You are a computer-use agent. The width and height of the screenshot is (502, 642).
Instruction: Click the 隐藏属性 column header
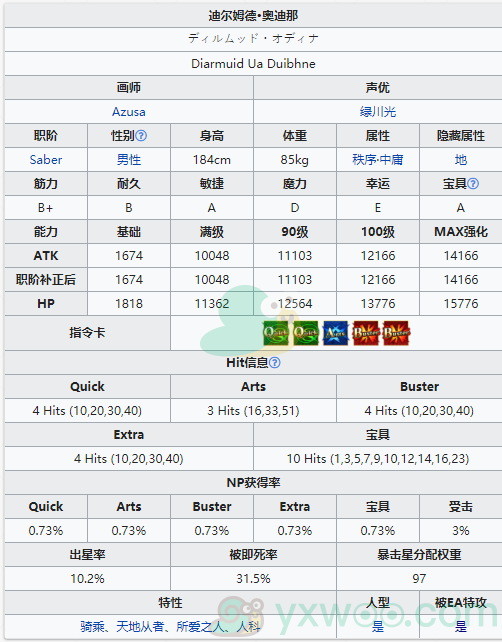tap(461, 136)
